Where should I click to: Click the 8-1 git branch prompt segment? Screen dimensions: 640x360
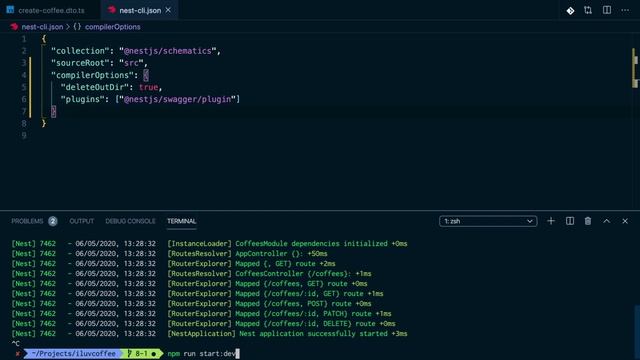tap(141, 353)
